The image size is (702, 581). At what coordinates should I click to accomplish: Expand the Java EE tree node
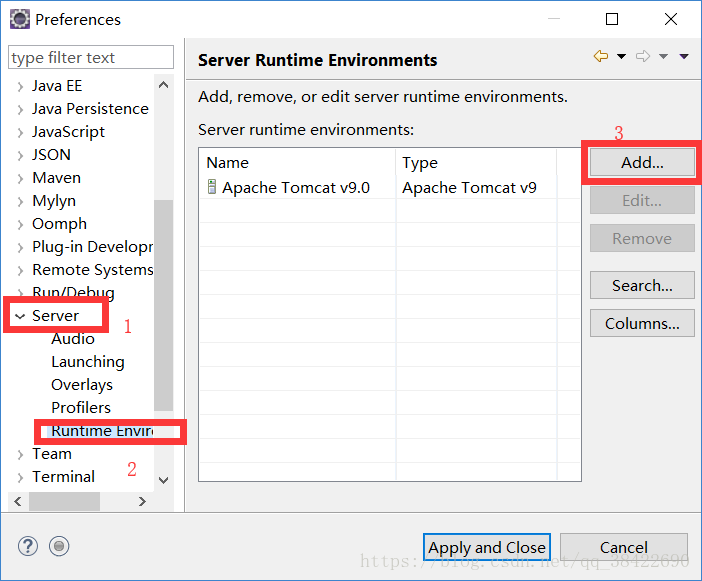pyautogui.click(x=20, y=86)
